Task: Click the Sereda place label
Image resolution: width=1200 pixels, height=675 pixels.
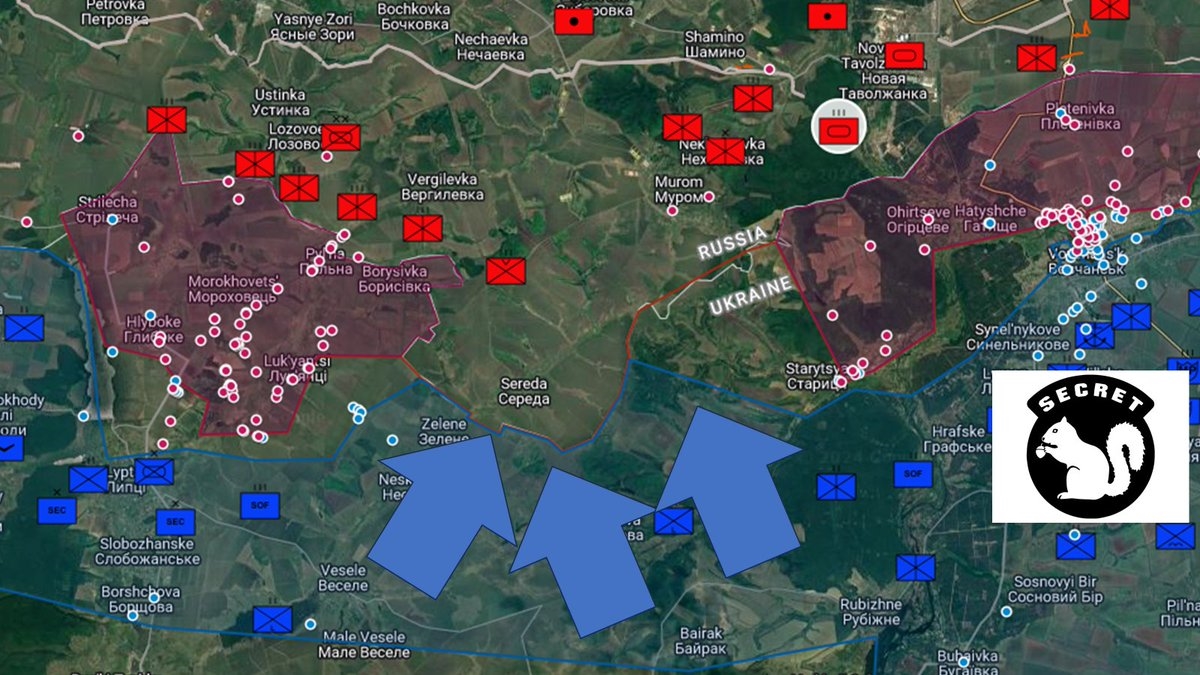Action: click(x=524, y=391)
